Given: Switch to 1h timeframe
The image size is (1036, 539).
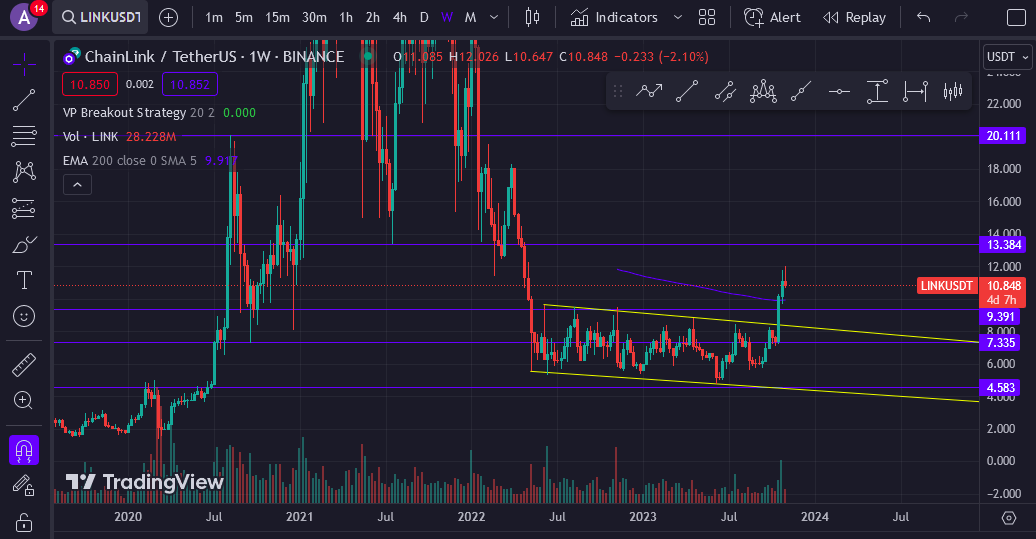Looking at the screenshot, I should click(x=346, y=18).
